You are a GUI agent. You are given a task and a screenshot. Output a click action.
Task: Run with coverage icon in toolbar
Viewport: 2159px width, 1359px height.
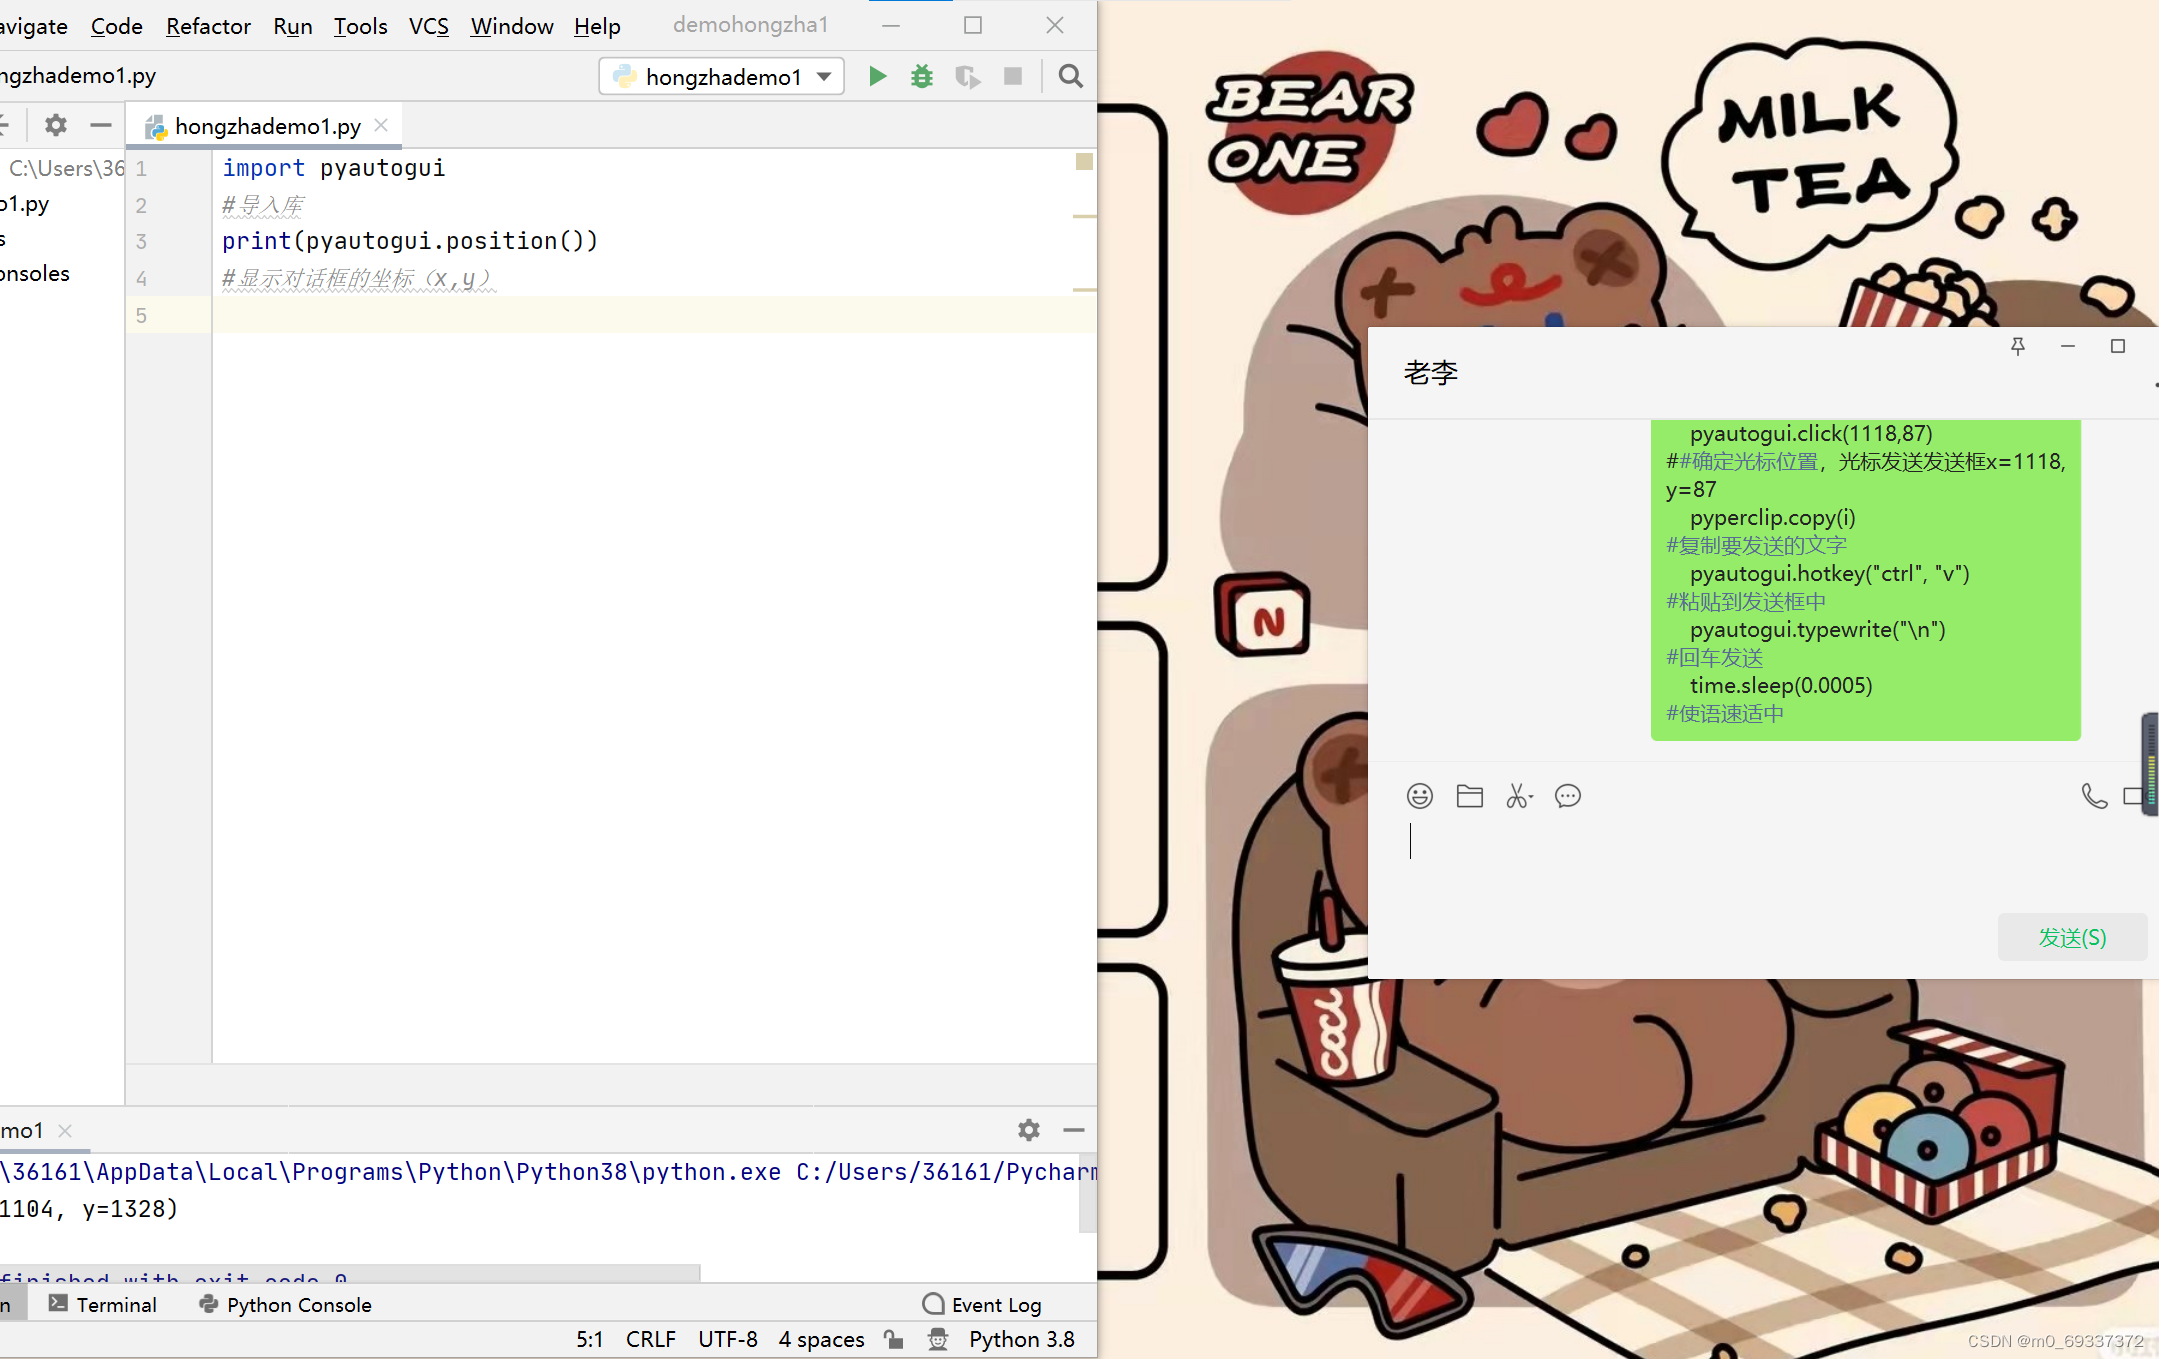967,76
